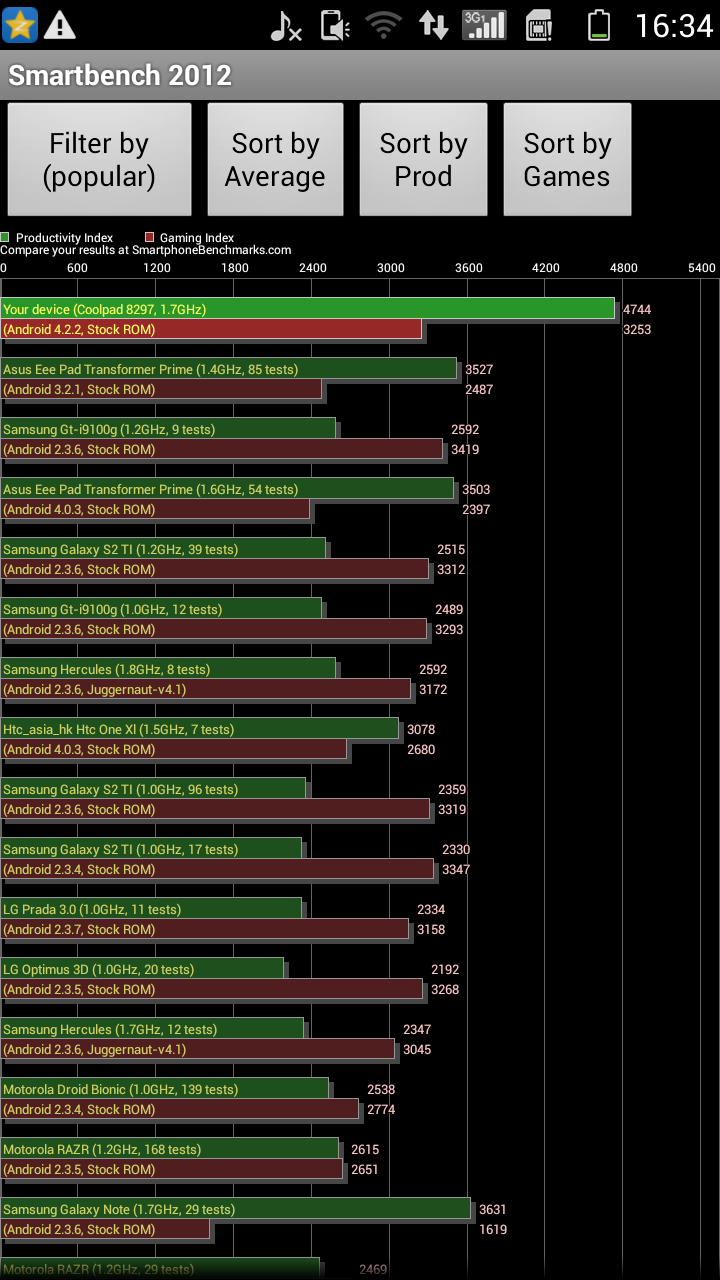Tap the Android 2.3.7 Stock ROM bar
Image resolution: width=720 pixels, height=1280 pixels.
tap(205, 929)
